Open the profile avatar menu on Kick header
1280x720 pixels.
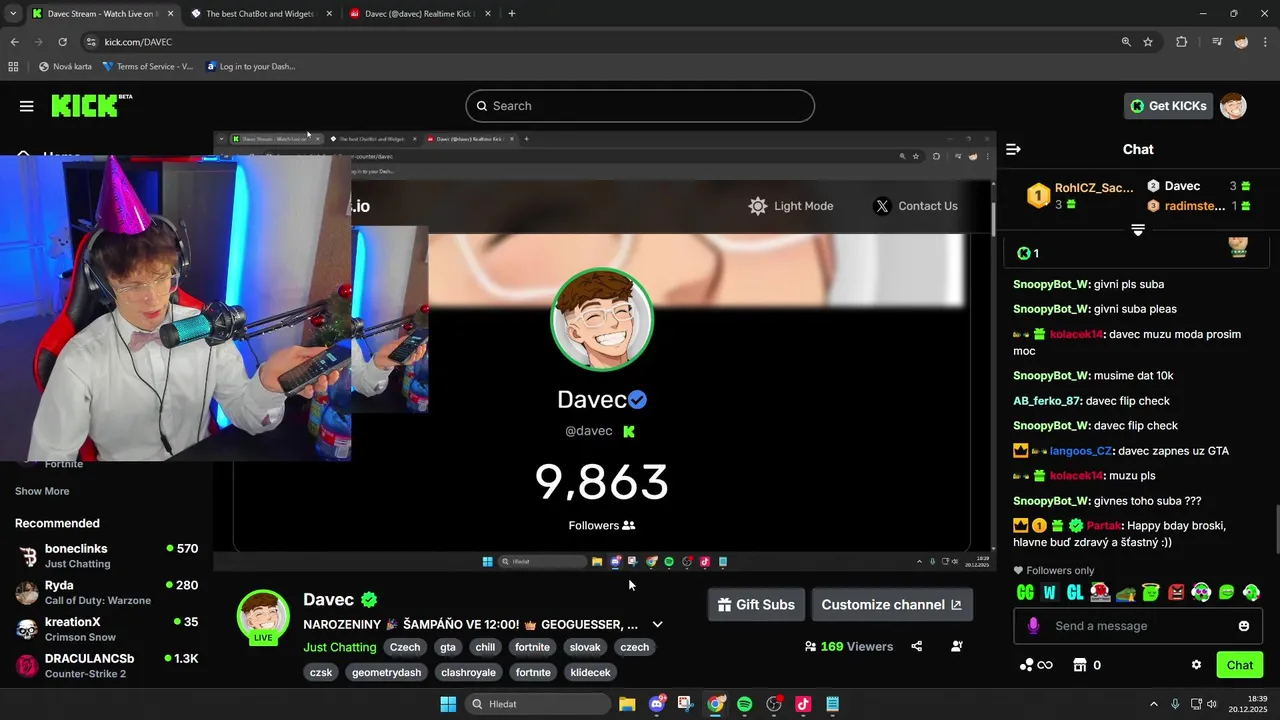tap(1233, 106)
